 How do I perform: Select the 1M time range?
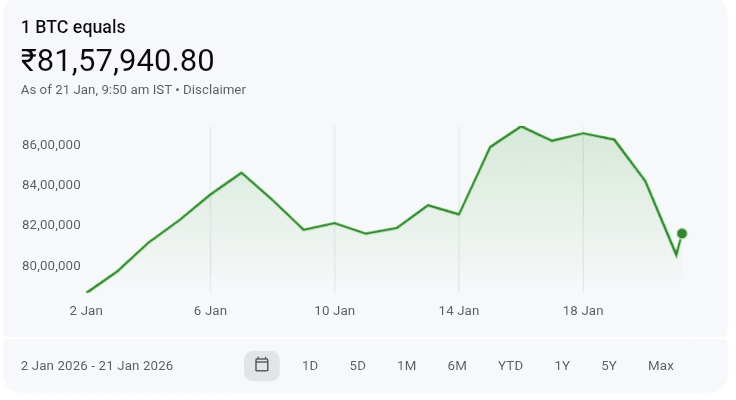406,365
